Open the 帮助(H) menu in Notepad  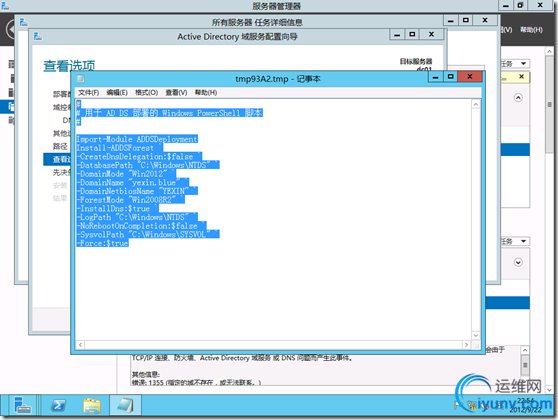pos(206,93)
